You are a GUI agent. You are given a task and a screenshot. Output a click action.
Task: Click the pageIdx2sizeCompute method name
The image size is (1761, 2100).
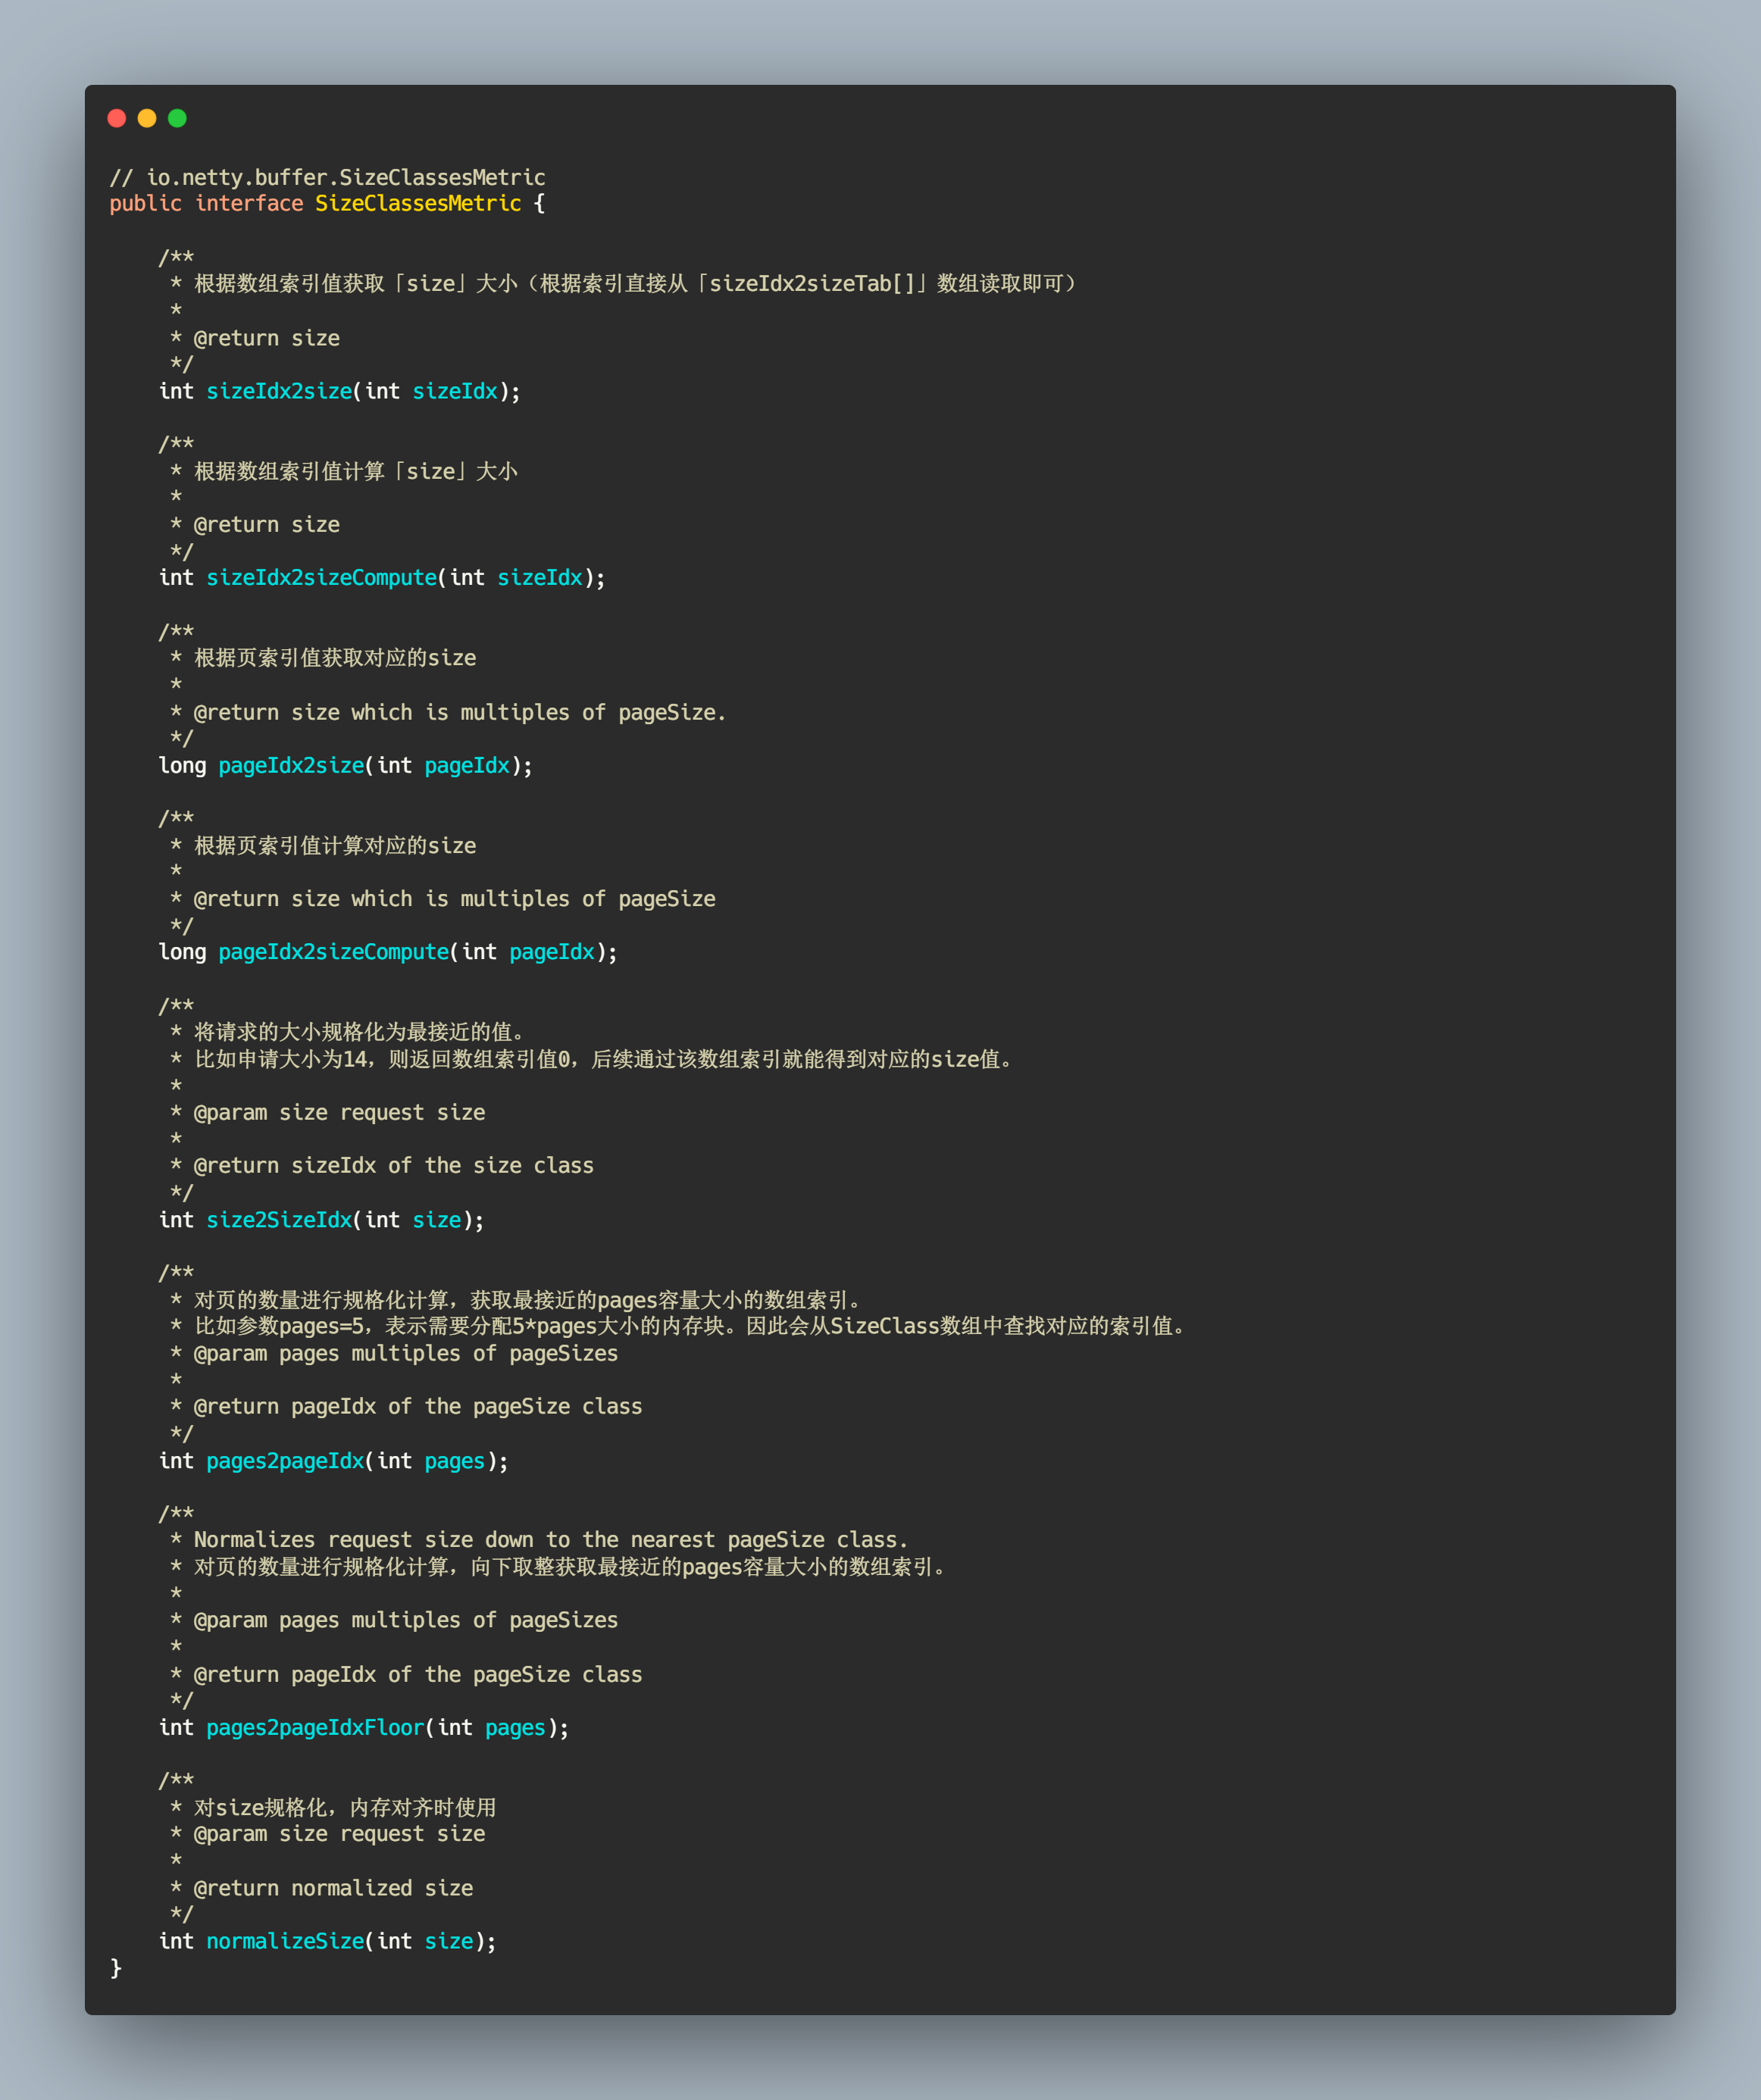333,951
